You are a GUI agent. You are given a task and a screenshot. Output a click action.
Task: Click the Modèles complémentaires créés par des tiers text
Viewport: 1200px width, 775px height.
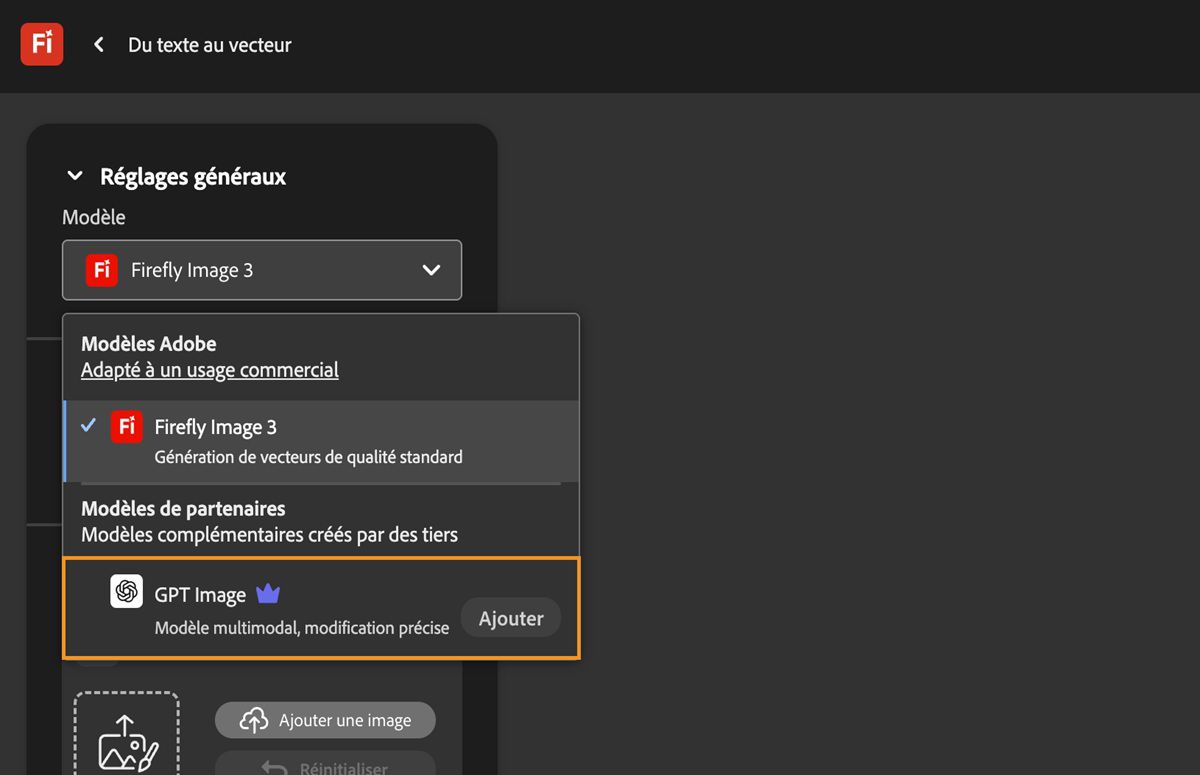(270, 535)
